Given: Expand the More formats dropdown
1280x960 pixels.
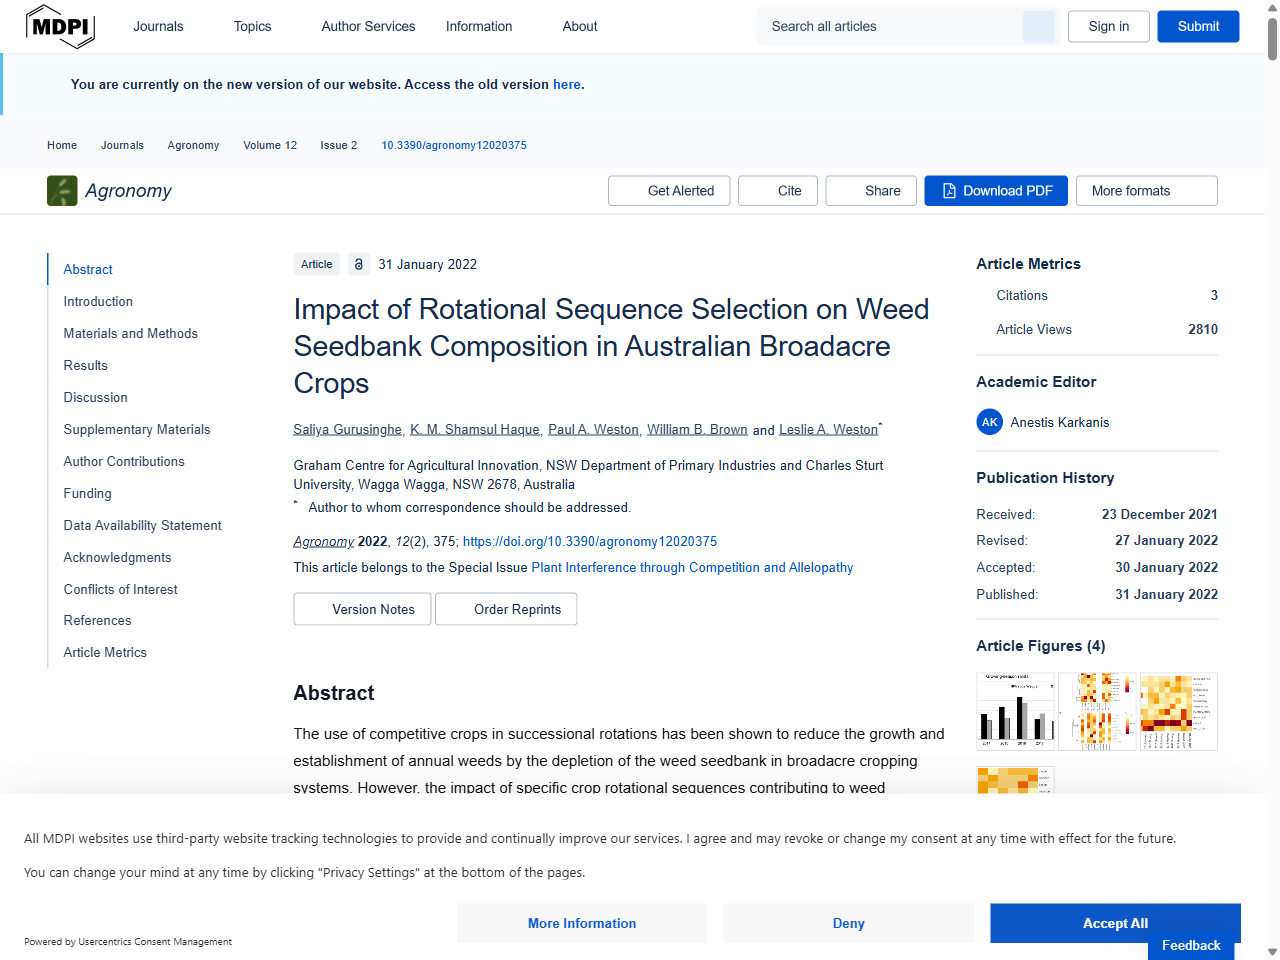Looking at the screenshot, I should click(1146, 190).
